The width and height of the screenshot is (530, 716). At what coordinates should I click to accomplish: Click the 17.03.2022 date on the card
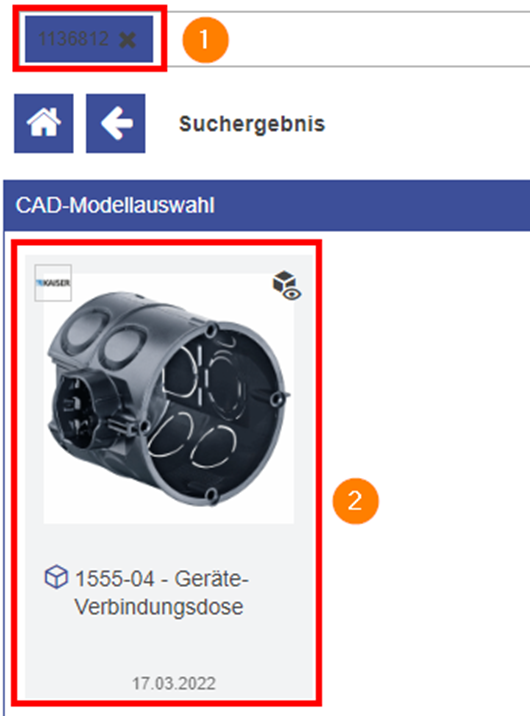click(x=174, y=683)
